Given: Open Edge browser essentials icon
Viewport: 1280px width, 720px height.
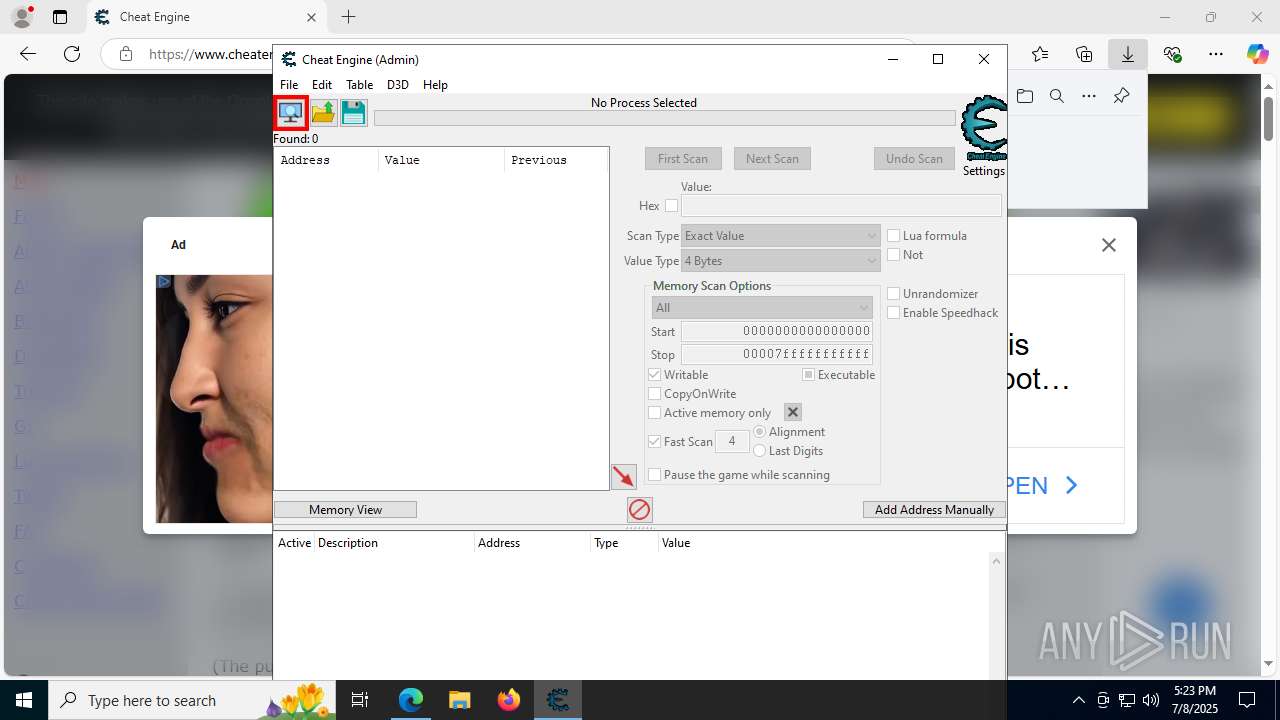Looking at the screenshot, I should (1172, 54).
